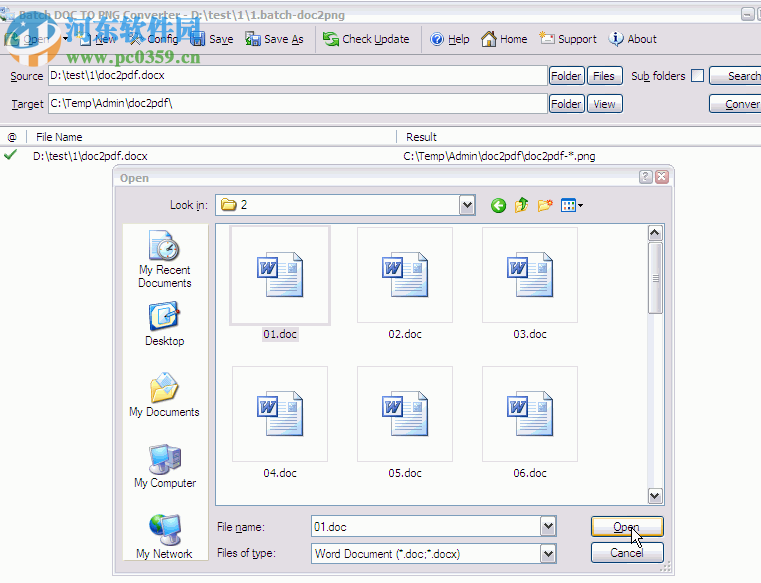Image resolution: width=761 pixels, height=583 pixels.
Task: Expand the toolbar Open dropdown arrow
Action: tap(66, 39)
